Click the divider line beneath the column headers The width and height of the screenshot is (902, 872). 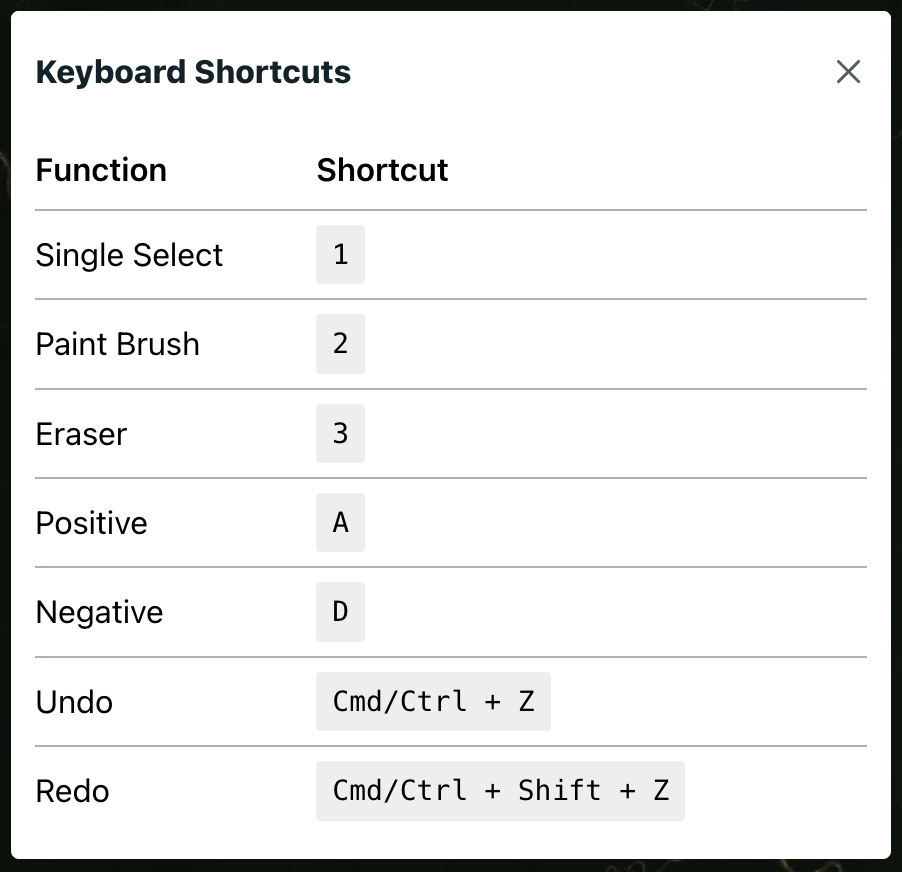pyautogui.click(x=450, y=210)
